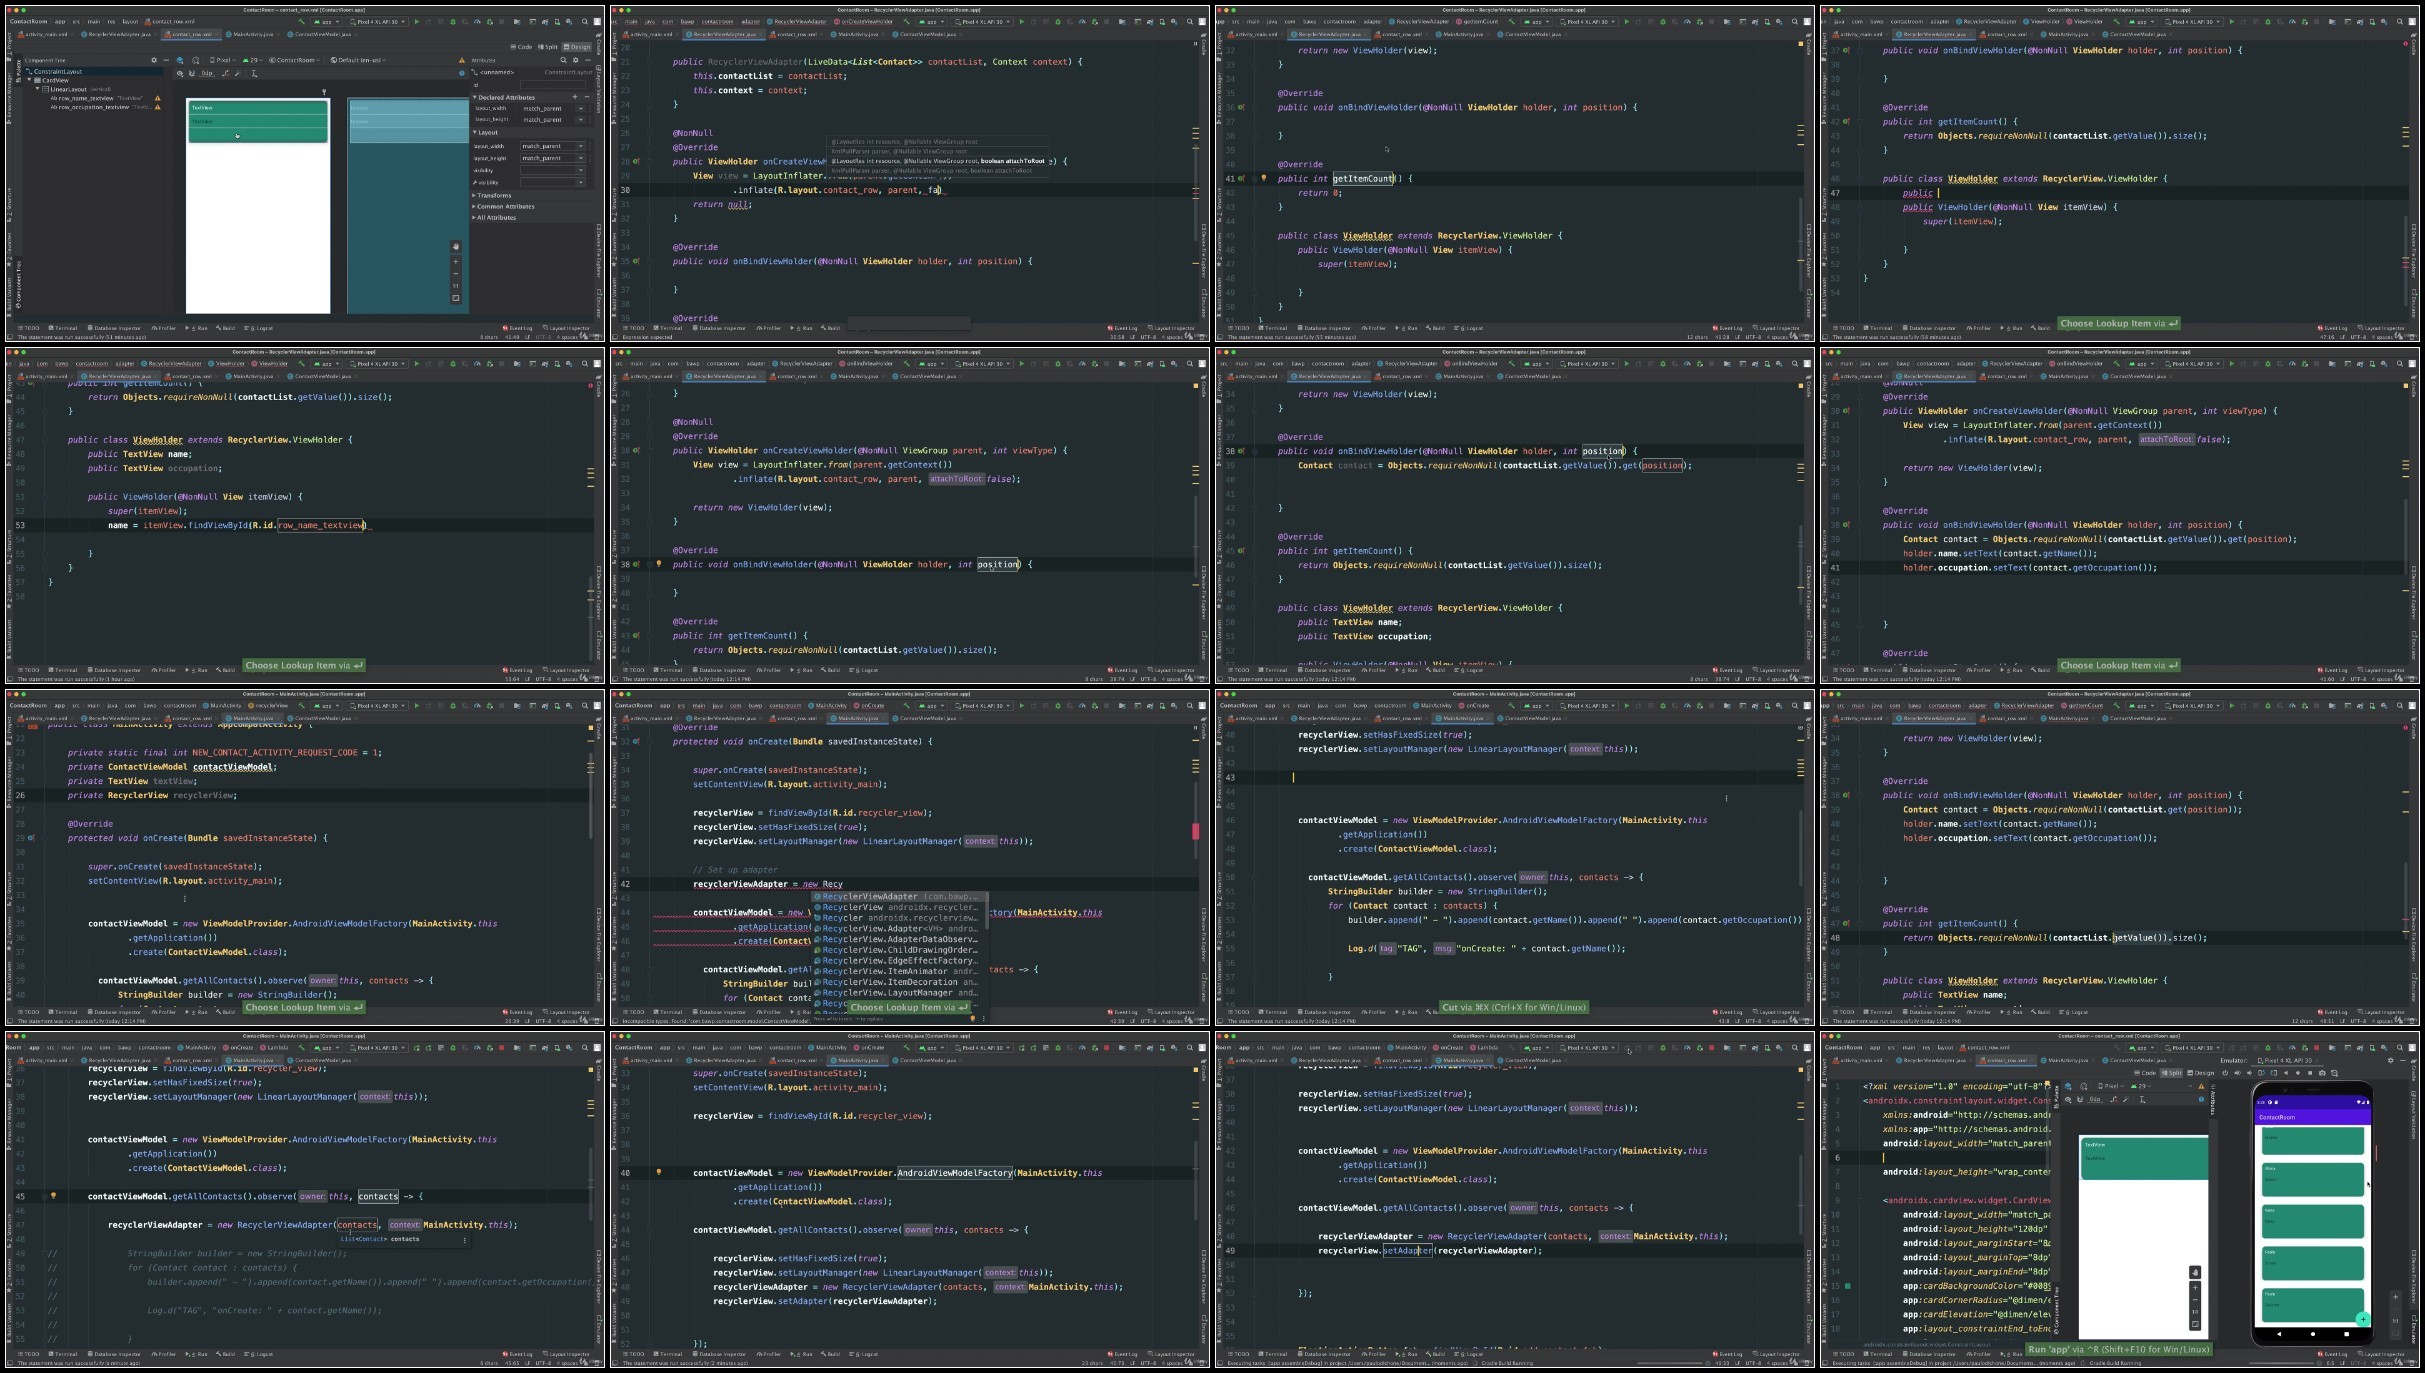
Task: Open Database Inspector tool window in Design-view frame
Action: [116, 327]
